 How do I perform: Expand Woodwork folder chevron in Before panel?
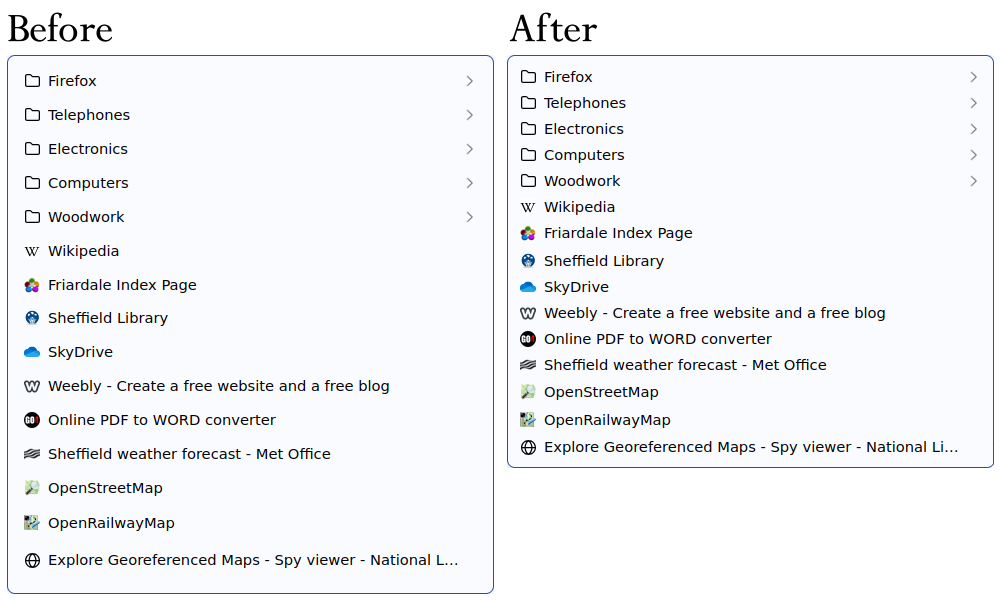[x=469, y=217]
